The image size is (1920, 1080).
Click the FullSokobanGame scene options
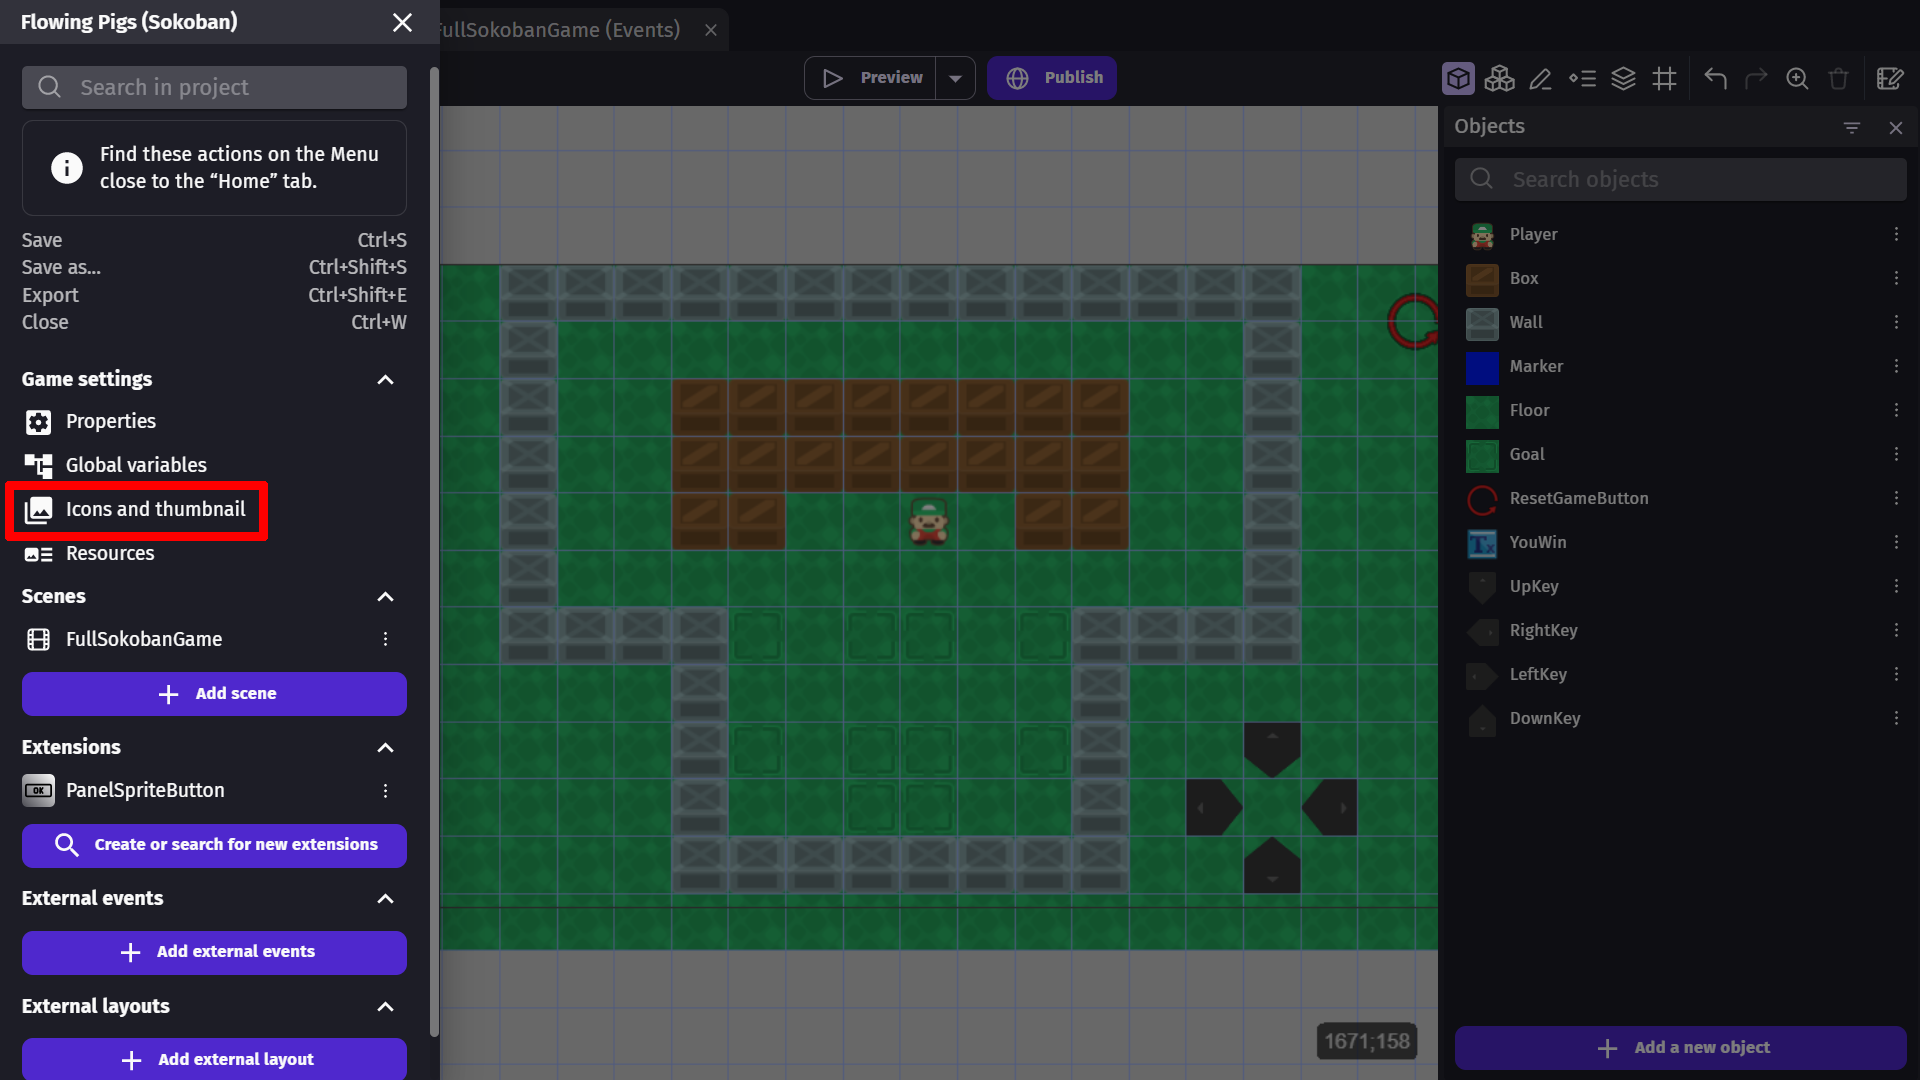[388, 638]
